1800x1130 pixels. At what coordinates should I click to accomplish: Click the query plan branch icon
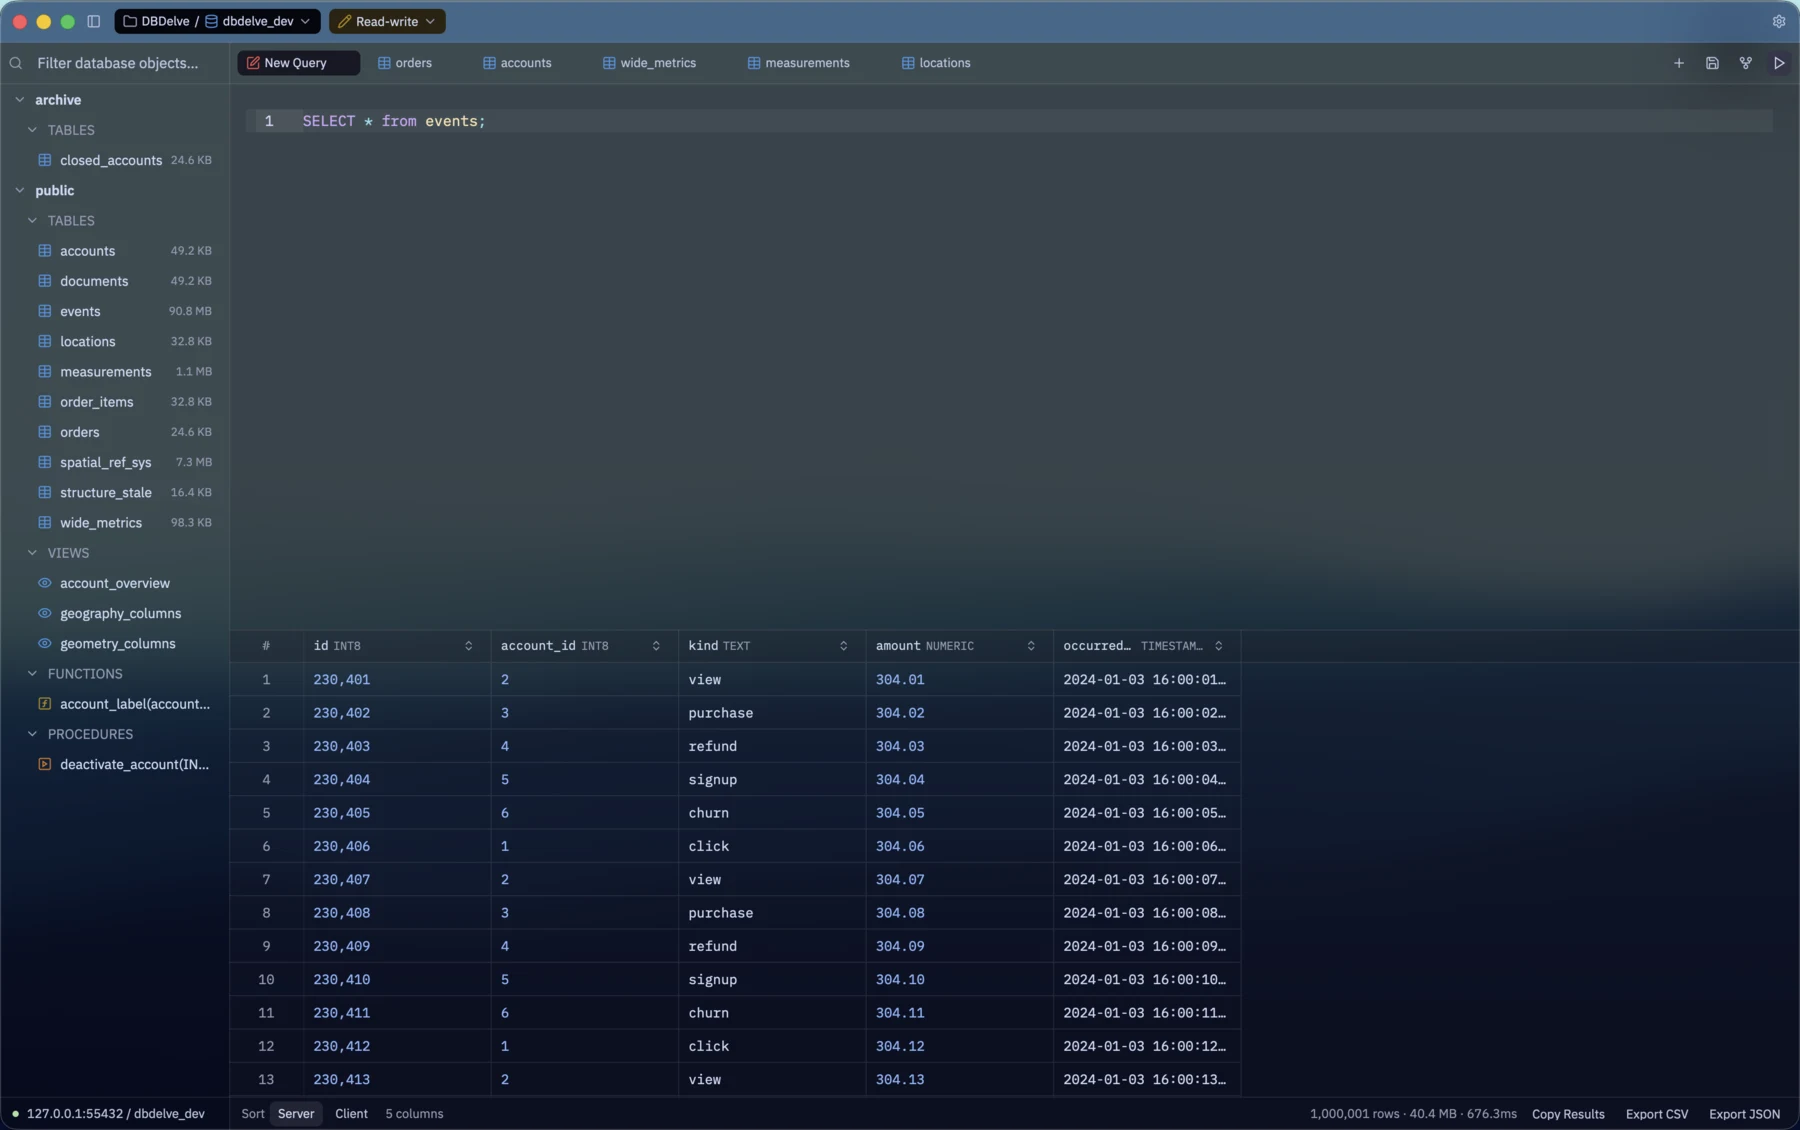[1746, 63]
